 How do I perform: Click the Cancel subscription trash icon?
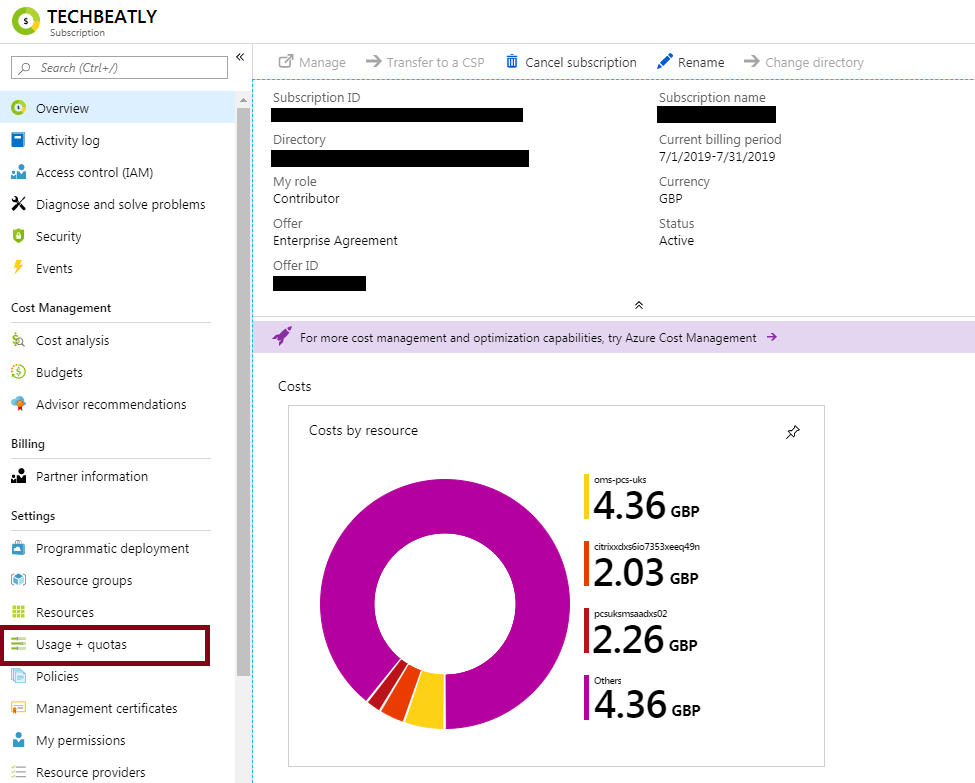(x=512, y=62)
